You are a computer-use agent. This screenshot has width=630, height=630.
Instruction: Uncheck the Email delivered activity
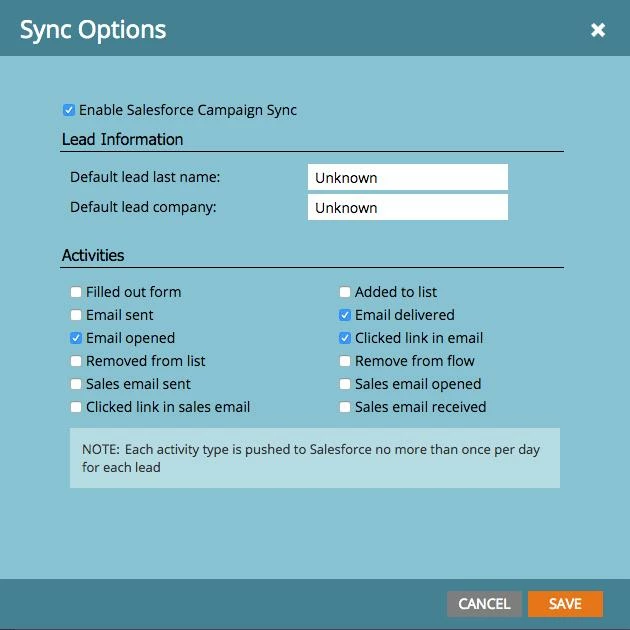pyautogui.click(x=344, y=315)
